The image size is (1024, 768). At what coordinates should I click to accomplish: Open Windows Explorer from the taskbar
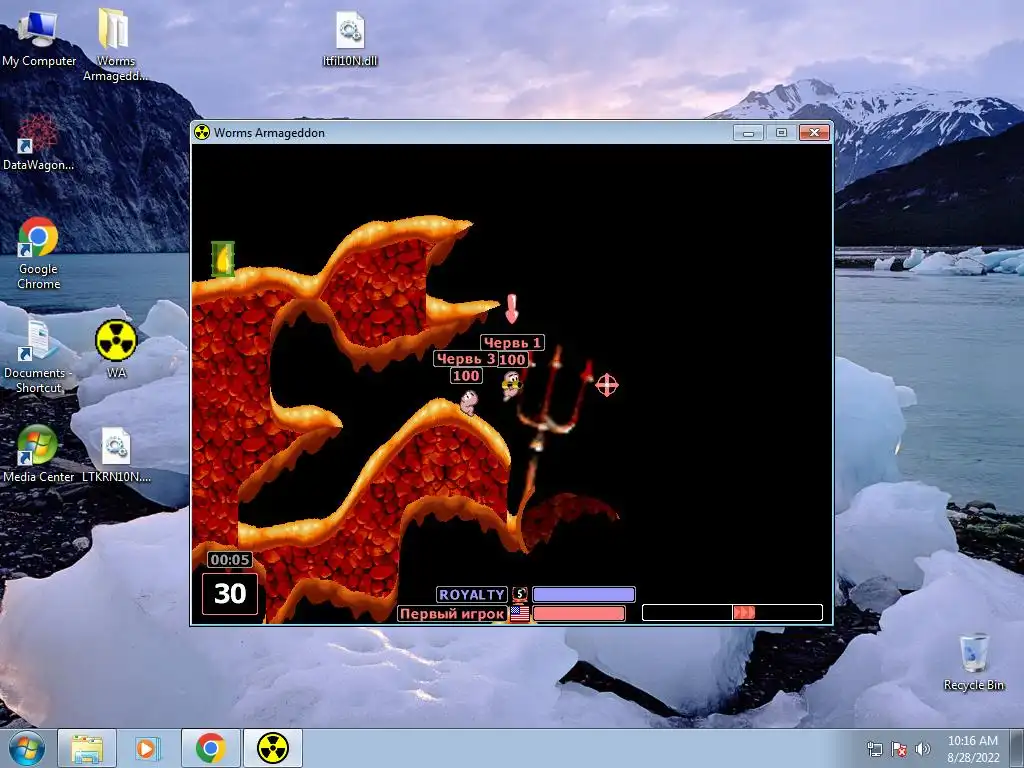click(x=87, y=748)
